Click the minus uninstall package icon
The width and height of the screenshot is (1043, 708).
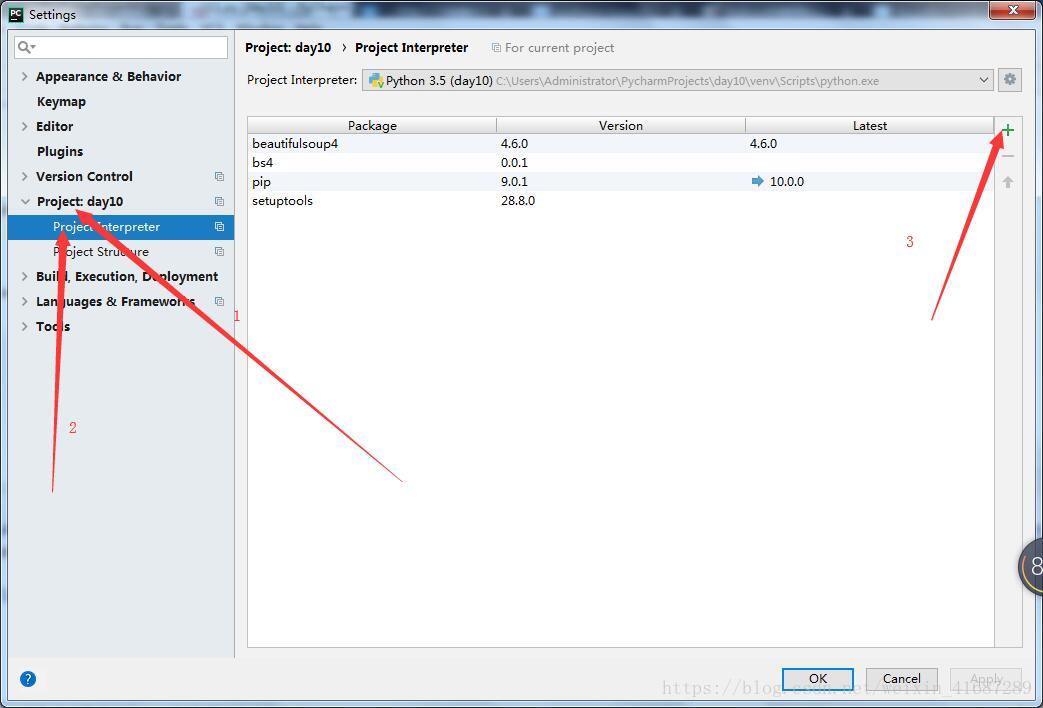point(1008,156)
